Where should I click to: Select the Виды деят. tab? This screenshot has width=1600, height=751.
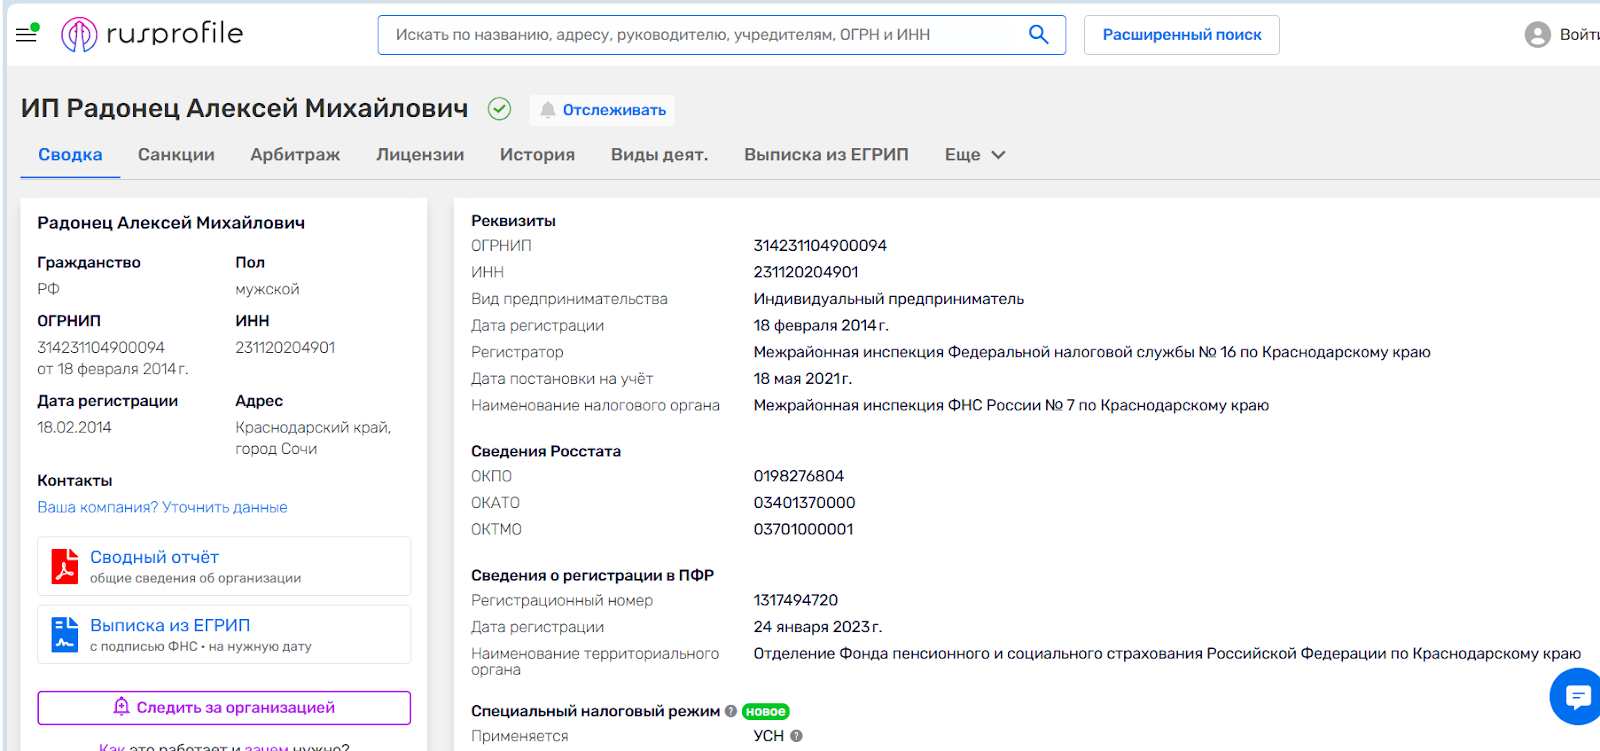coord(659,155)
